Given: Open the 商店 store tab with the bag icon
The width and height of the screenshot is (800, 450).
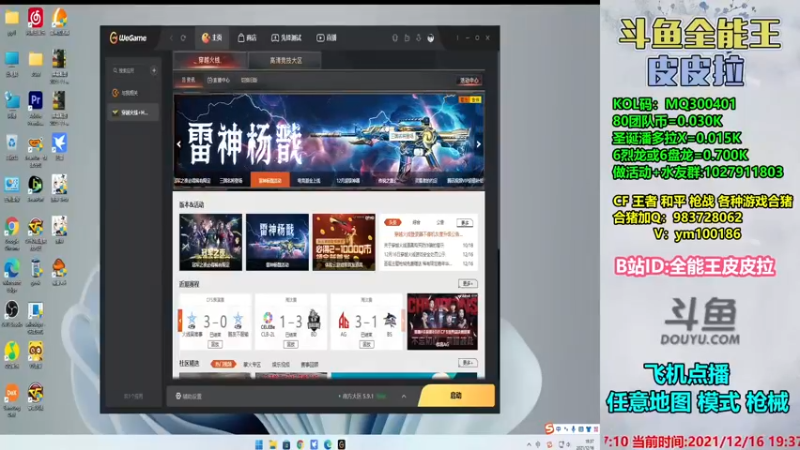Looking at the screenshot, I should (x=247, y=38).
